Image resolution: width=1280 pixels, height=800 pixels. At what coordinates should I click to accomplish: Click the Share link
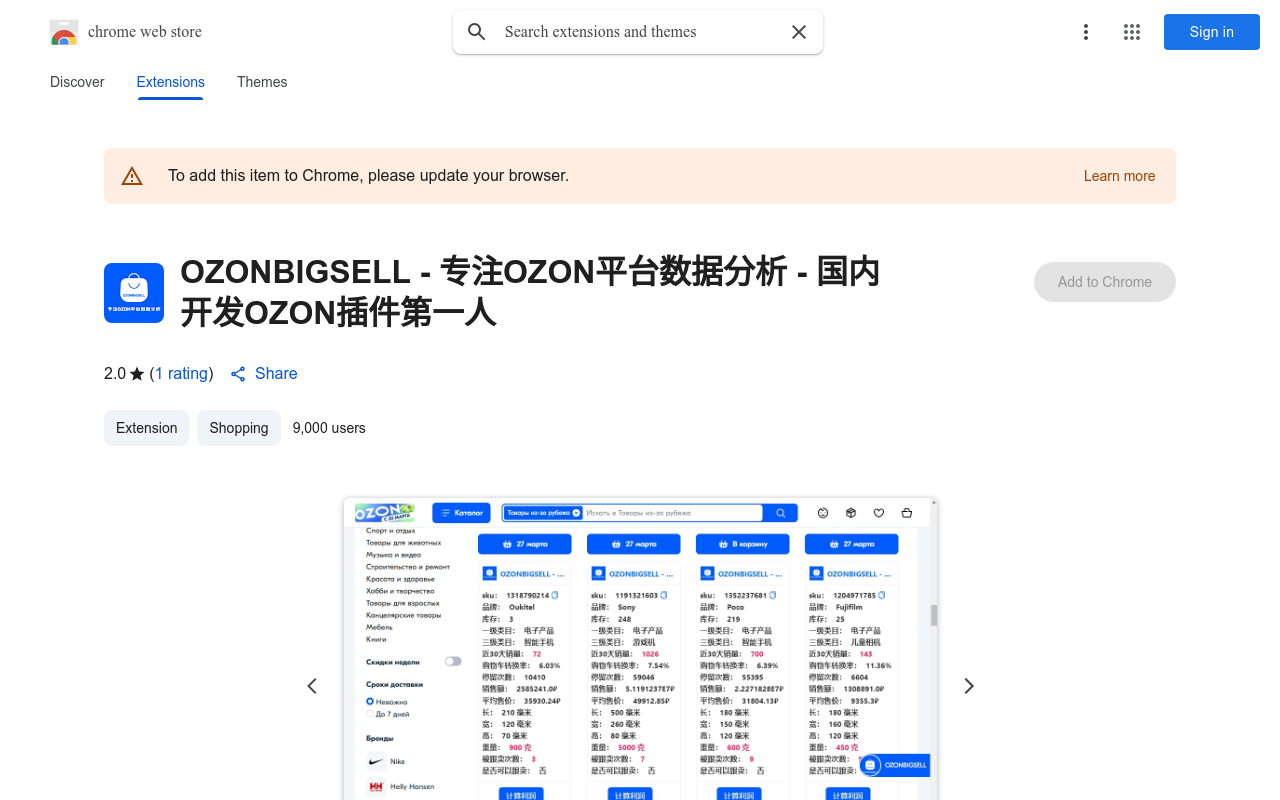click(276, 373)
